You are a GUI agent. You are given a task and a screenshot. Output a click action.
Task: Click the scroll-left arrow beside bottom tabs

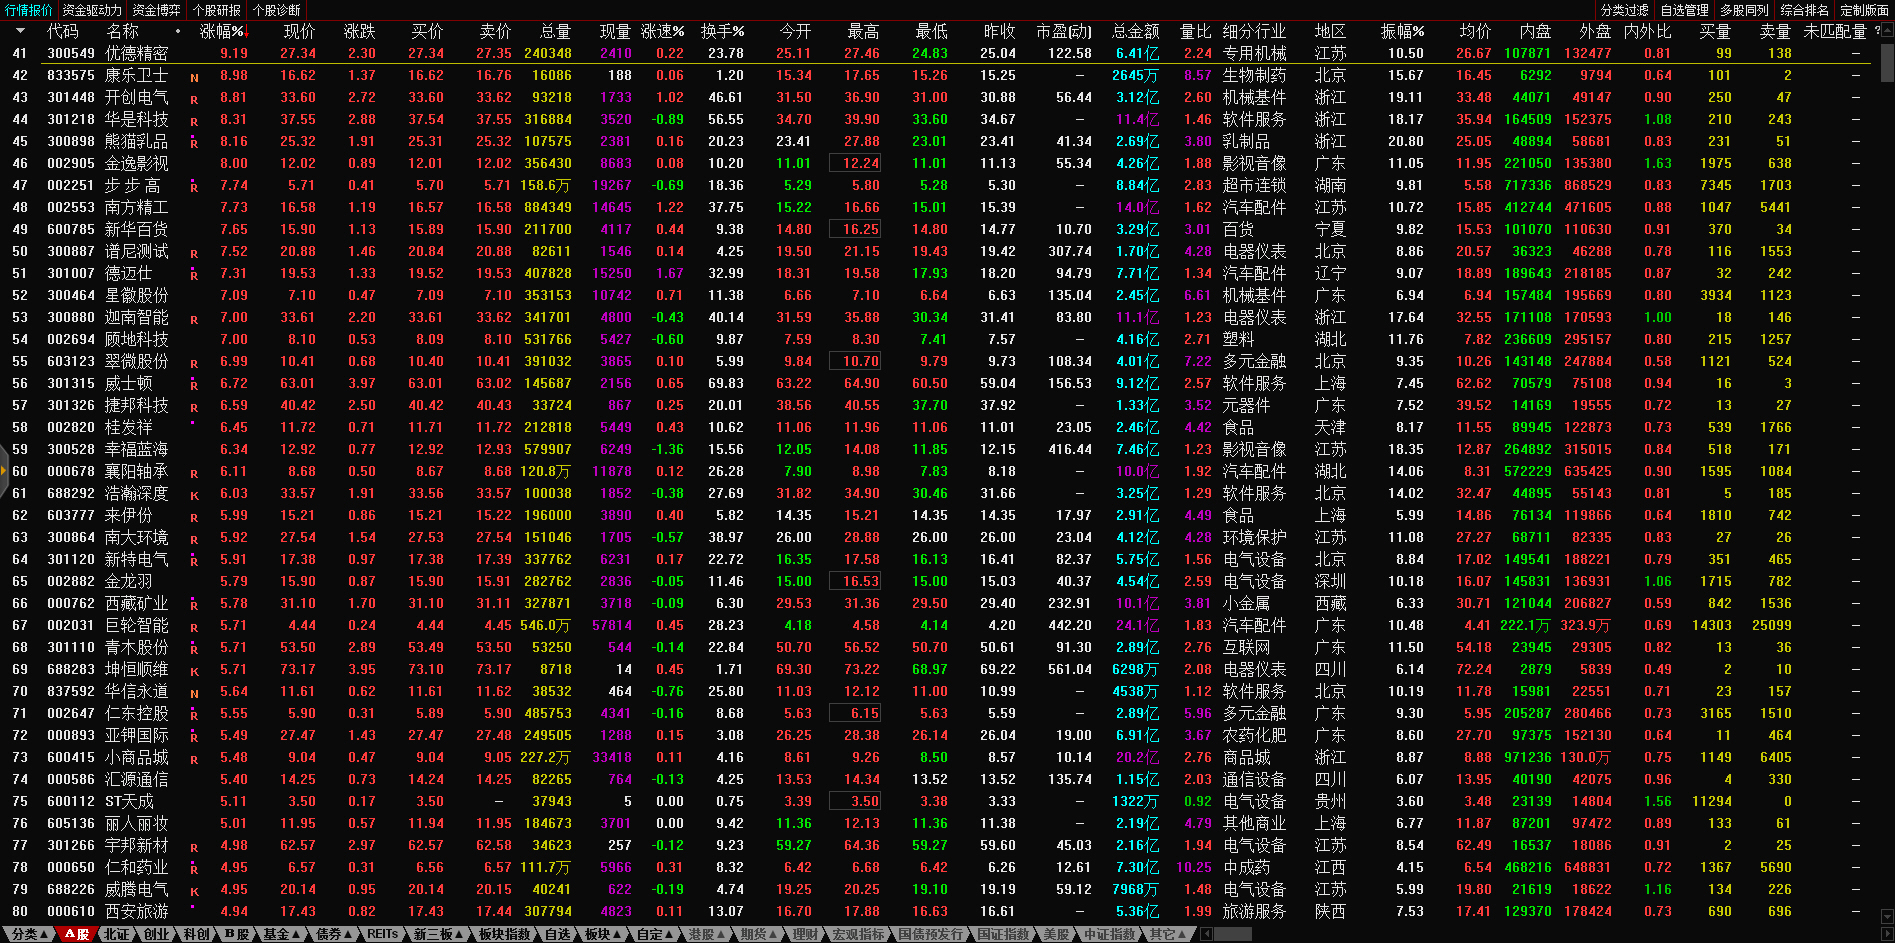(1206, 934)
